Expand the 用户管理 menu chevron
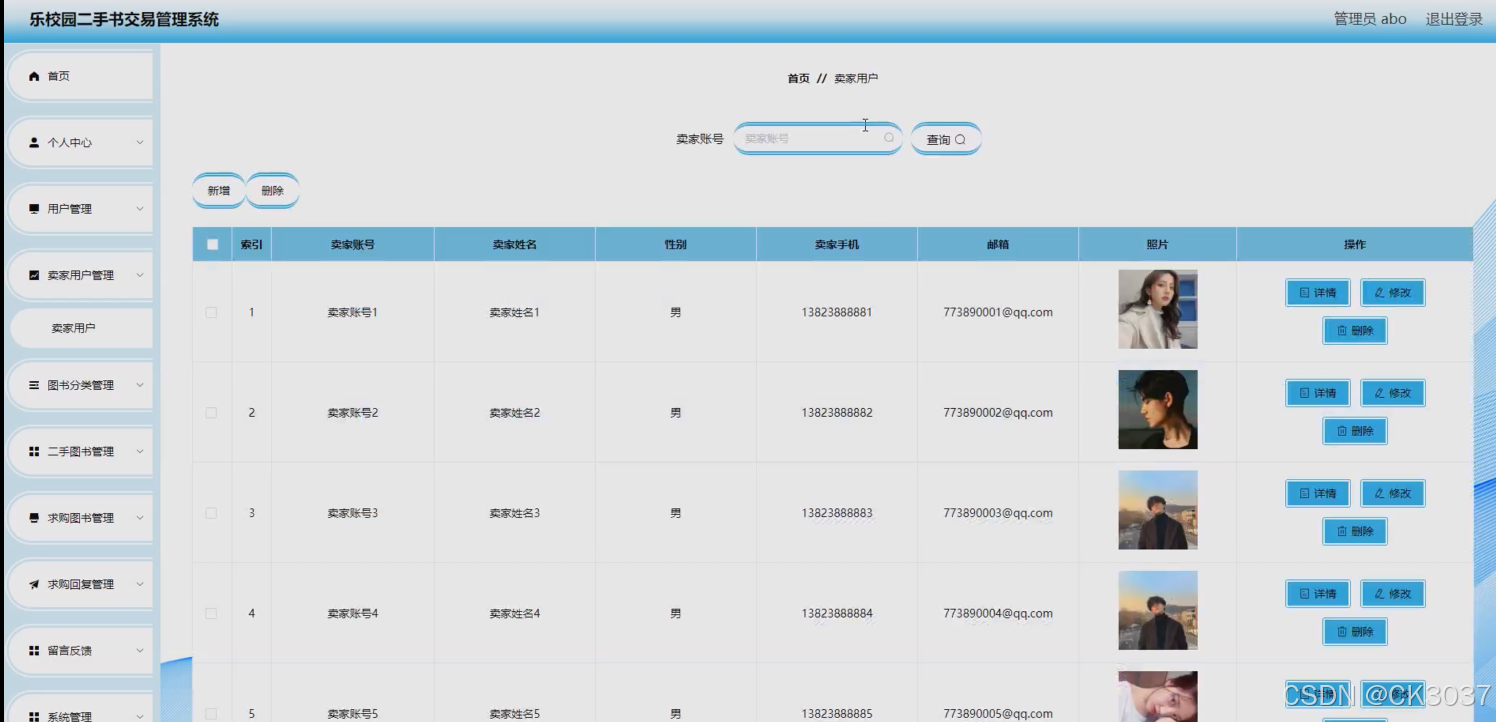Screen dimensions: 1496x722 140,209
